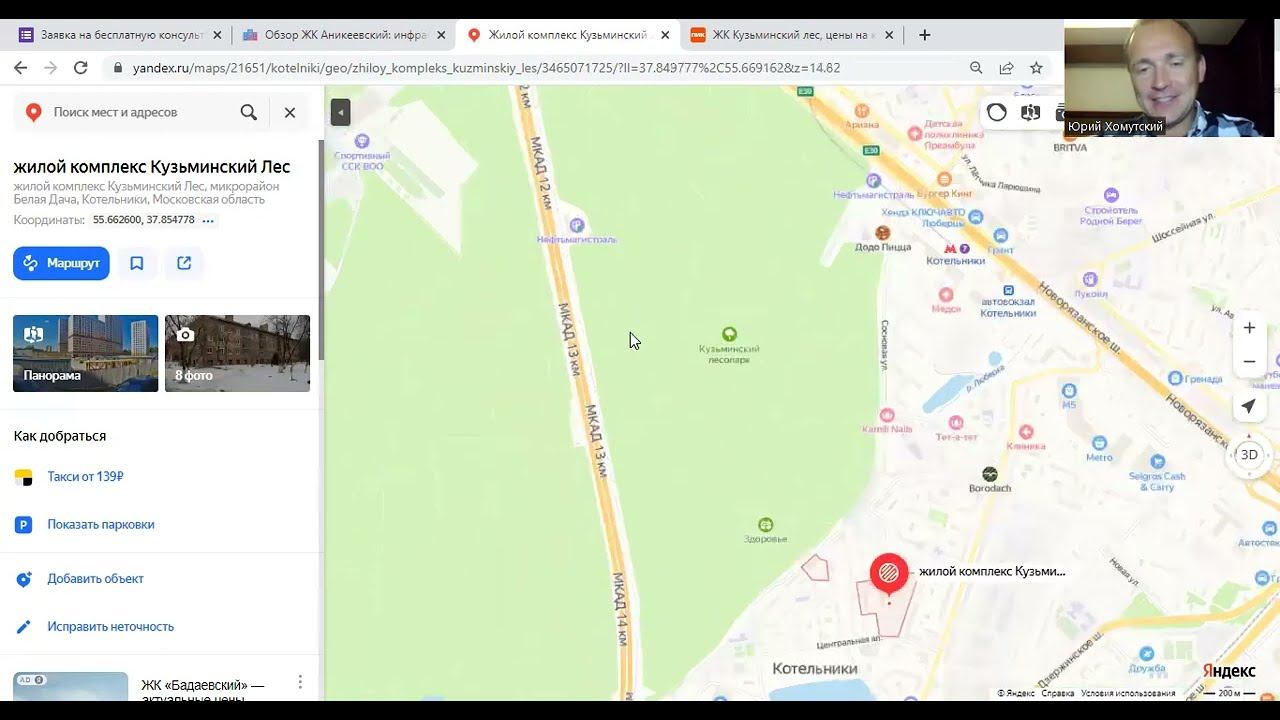1280x720 pixels.
Task: Click the Borodach marker on map
Action: [989, 474]
